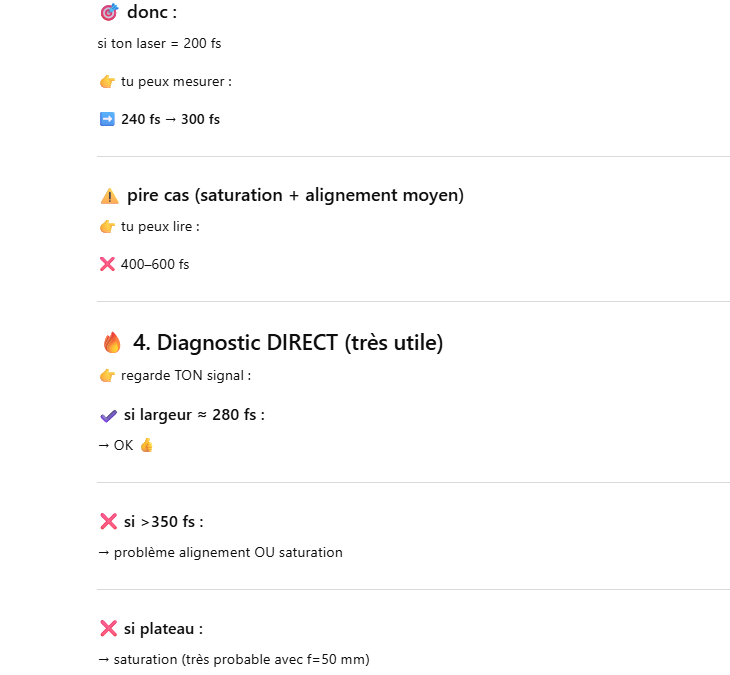Click the red cross before "400–600 fs"
Image resolution: width=730 pixels, height=675 pixels.
click(107, 265)
